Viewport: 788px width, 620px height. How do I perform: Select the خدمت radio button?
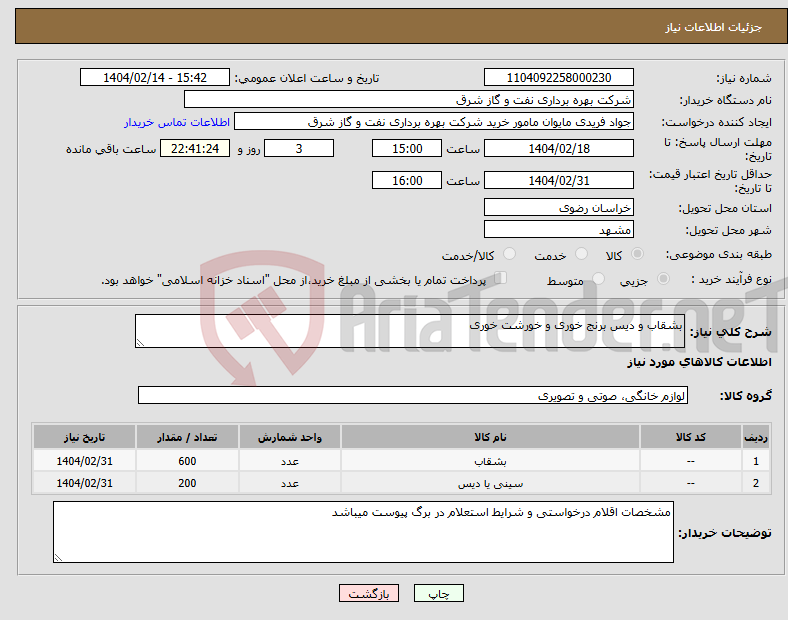point(581,254)
